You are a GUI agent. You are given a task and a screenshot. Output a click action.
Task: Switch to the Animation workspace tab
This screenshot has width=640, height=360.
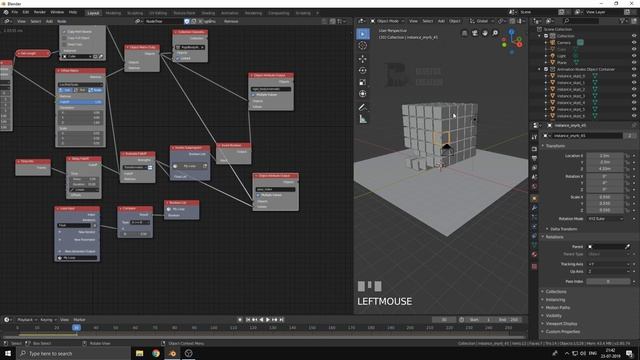coord(229,13)
